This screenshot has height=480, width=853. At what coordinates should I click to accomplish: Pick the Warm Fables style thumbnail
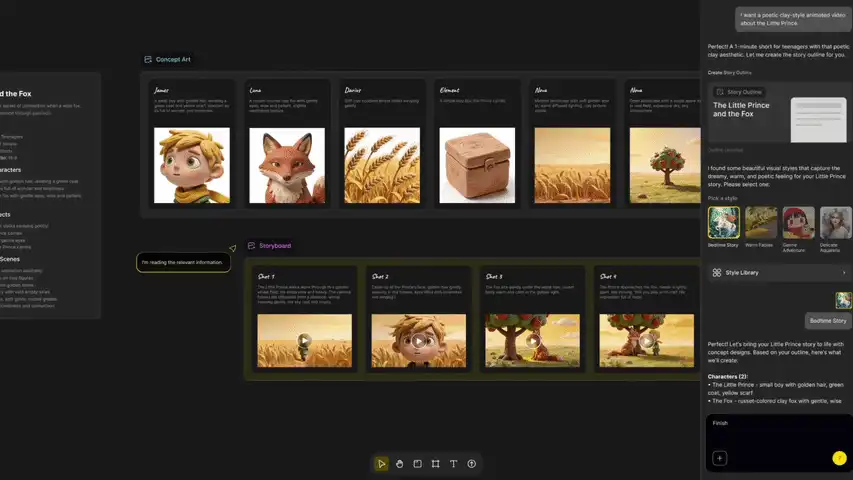(761, 223)
